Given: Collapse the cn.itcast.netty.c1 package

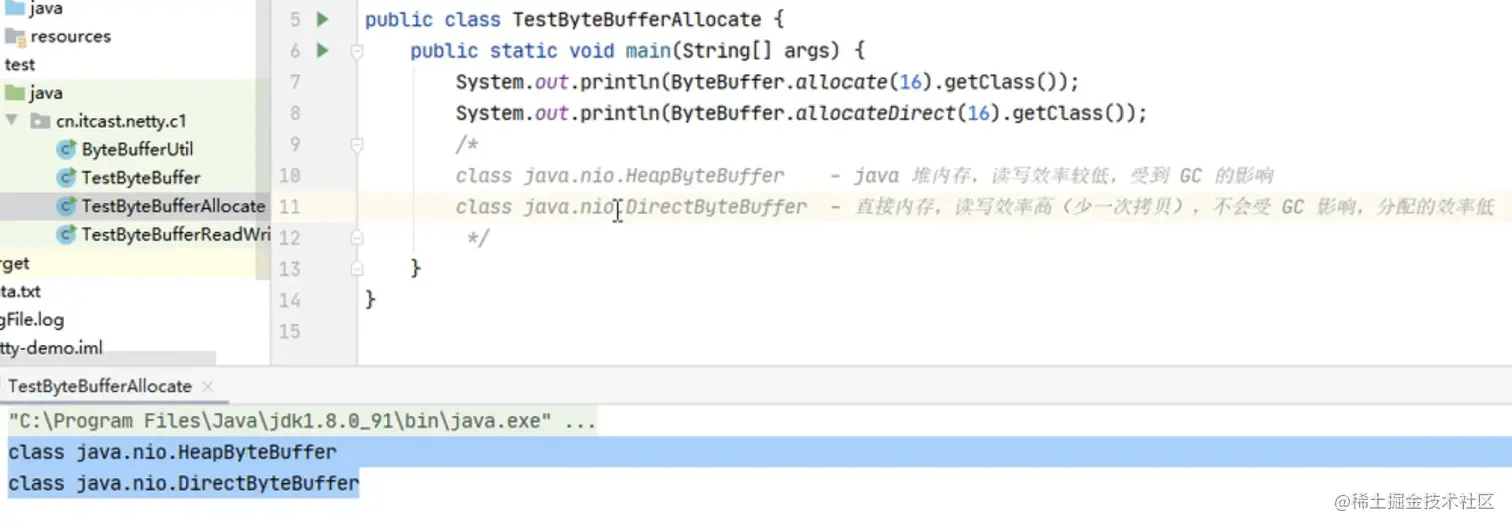Looking at the screenshot, I should (11, 121).
